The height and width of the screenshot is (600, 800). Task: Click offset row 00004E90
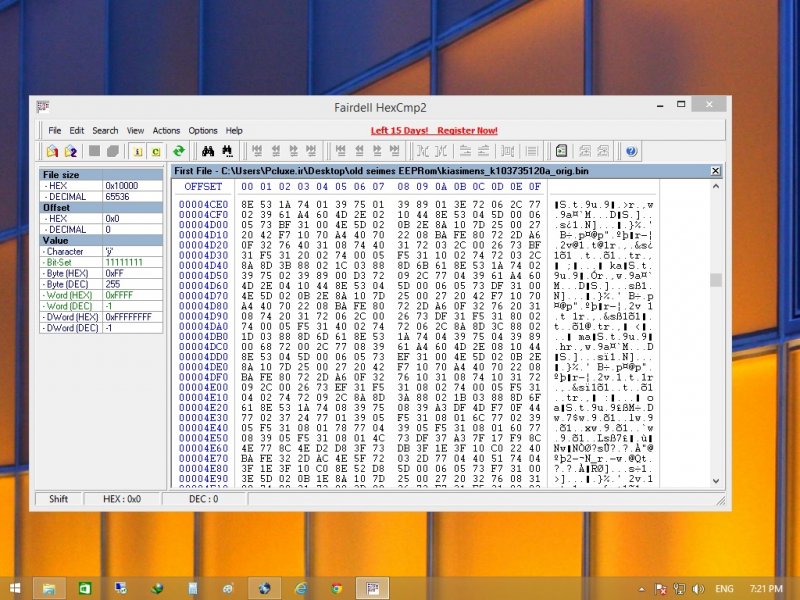[x=203, y=479]
